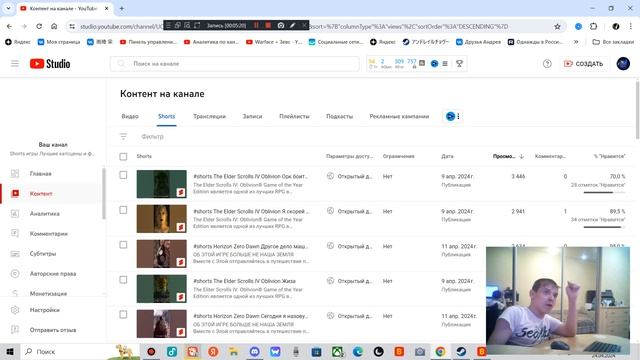Select checkbox for Horizon Другое дело short
The height and width of the screenshot is (360, 640).
[x=123, y=245]
